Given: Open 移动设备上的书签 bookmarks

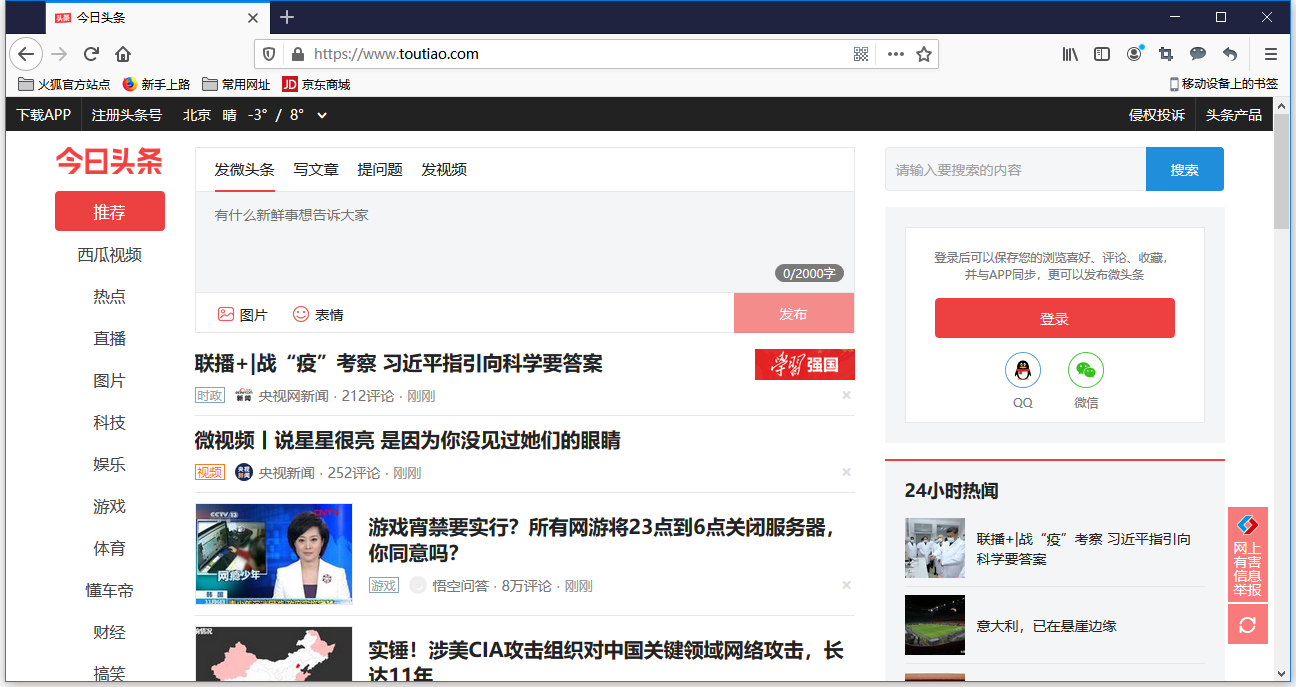Looking at the screenshot, I should pyautogui.click(x=1224, y=84).
